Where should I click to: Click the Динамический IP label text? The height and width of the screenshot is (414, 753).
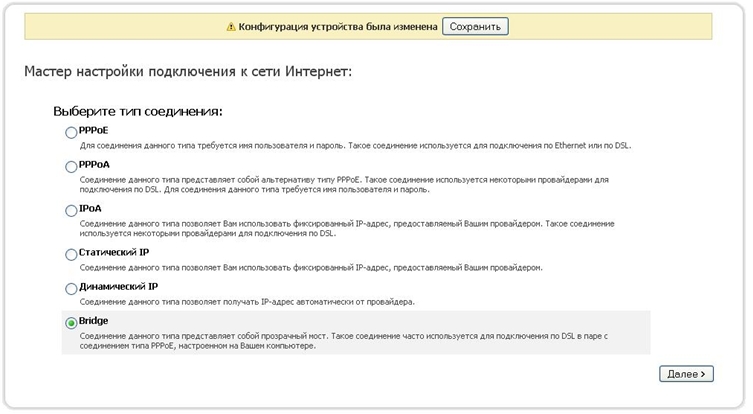click(118, 286)
